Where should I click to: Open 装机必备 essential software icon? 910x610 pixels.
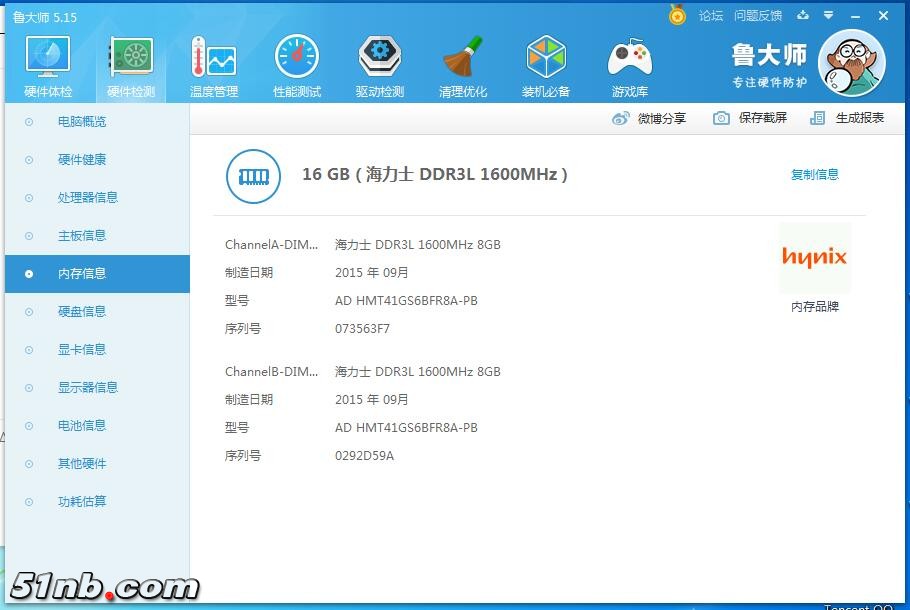point(546,66)
